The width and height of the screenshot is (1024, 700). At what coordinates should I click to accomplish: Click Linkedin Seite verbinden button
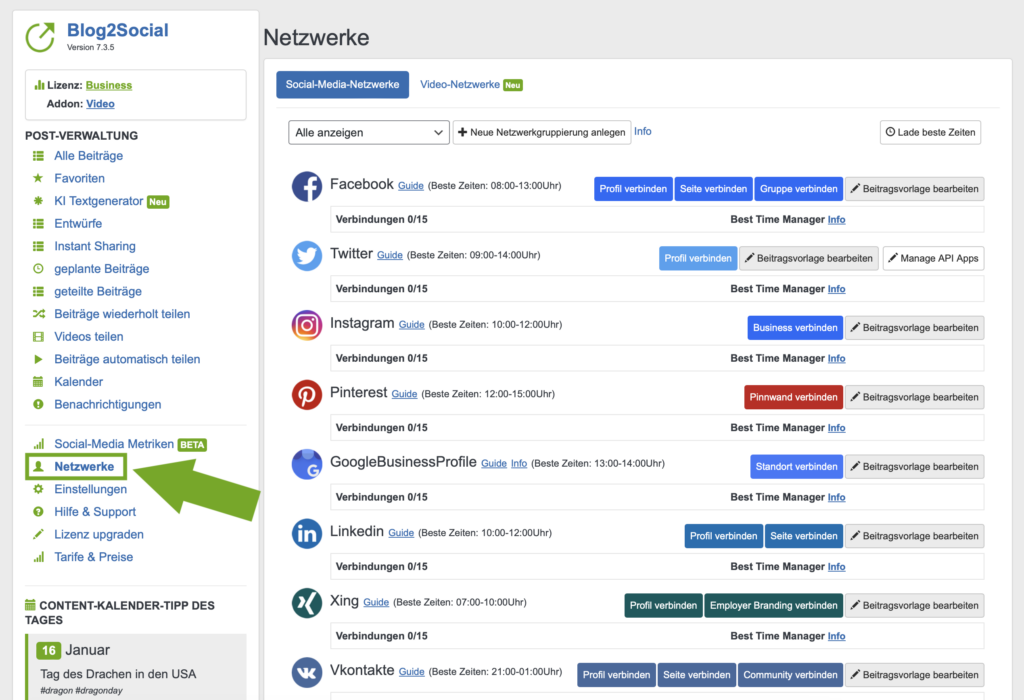(x=804, y=536)
